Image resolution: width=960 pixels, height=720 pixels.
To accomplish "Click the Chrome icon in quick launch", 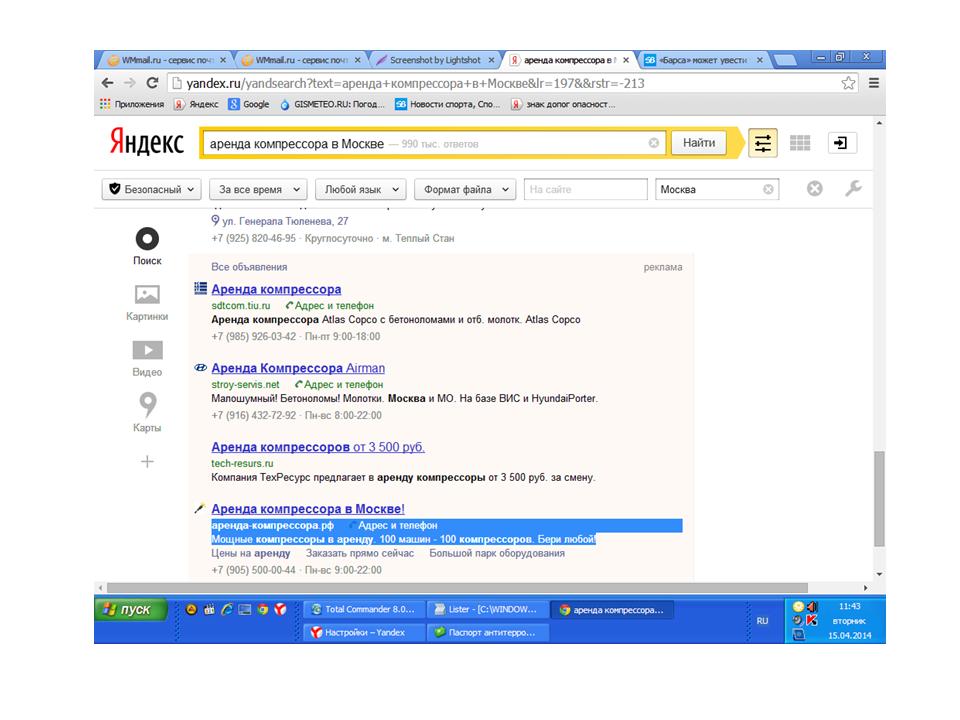I will [x=263, y=609].
